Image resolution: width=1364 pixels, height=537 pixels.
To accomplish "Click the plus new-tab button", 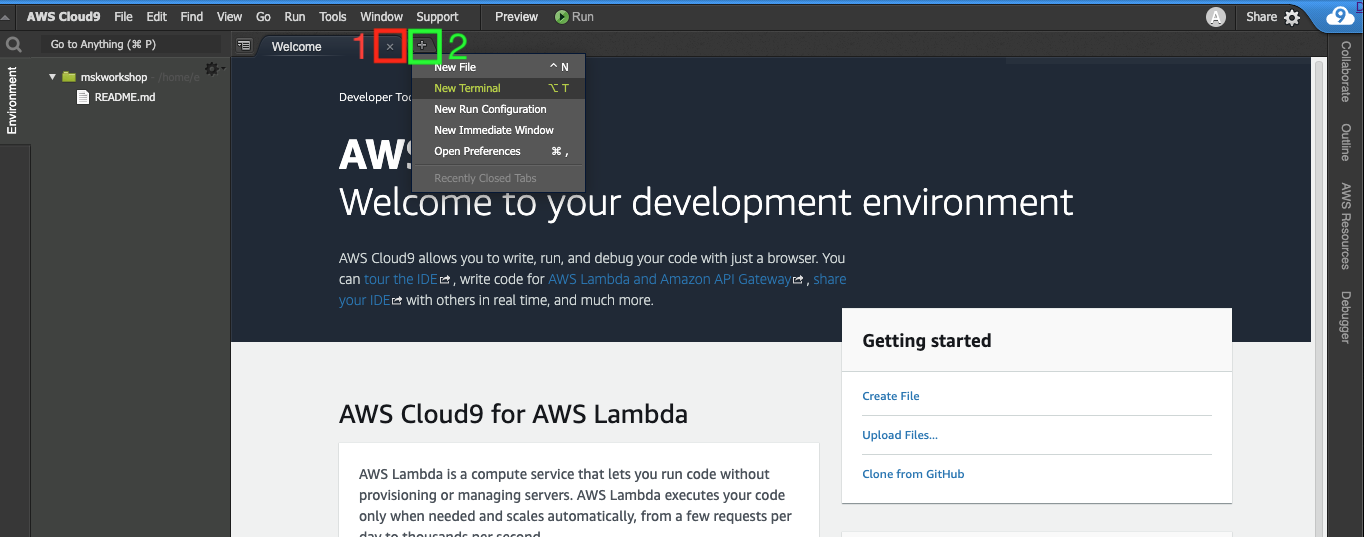I will pyautogui.click(x=422, y=45).
